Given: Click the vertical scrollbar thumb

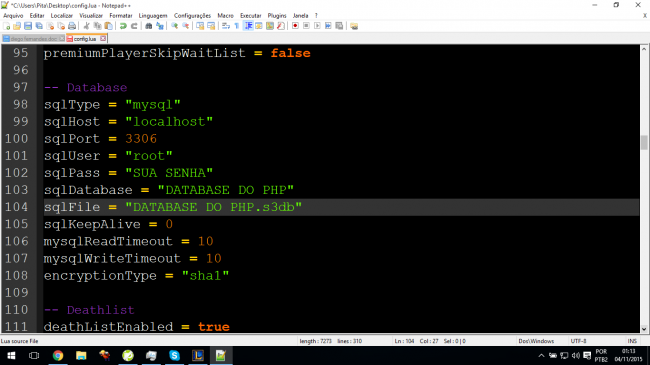Looking at the screenshot, I should [644, 142].
